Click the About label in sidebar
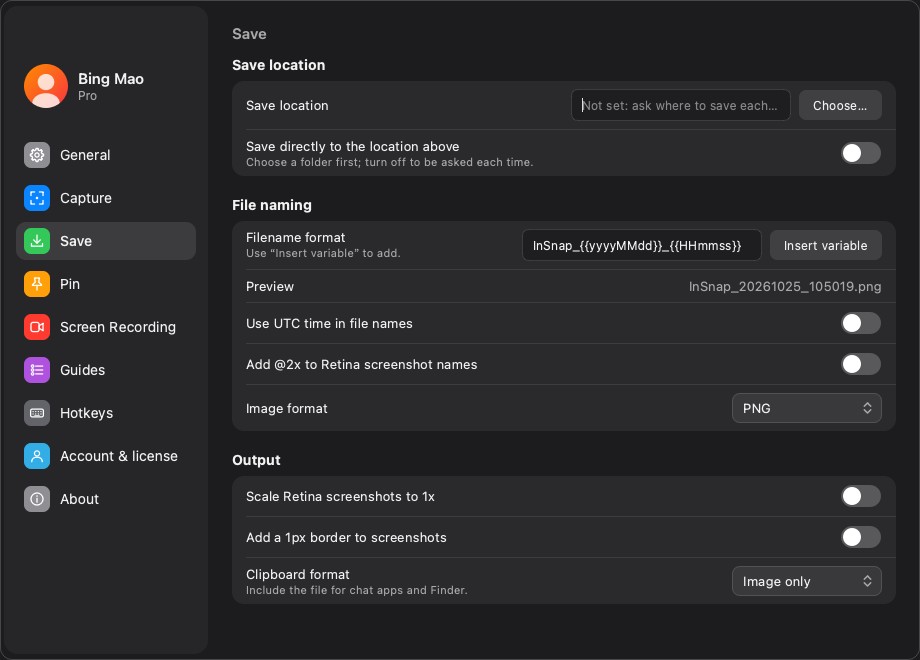The height and width of the screenshot is (660, 920). (80, 499)
